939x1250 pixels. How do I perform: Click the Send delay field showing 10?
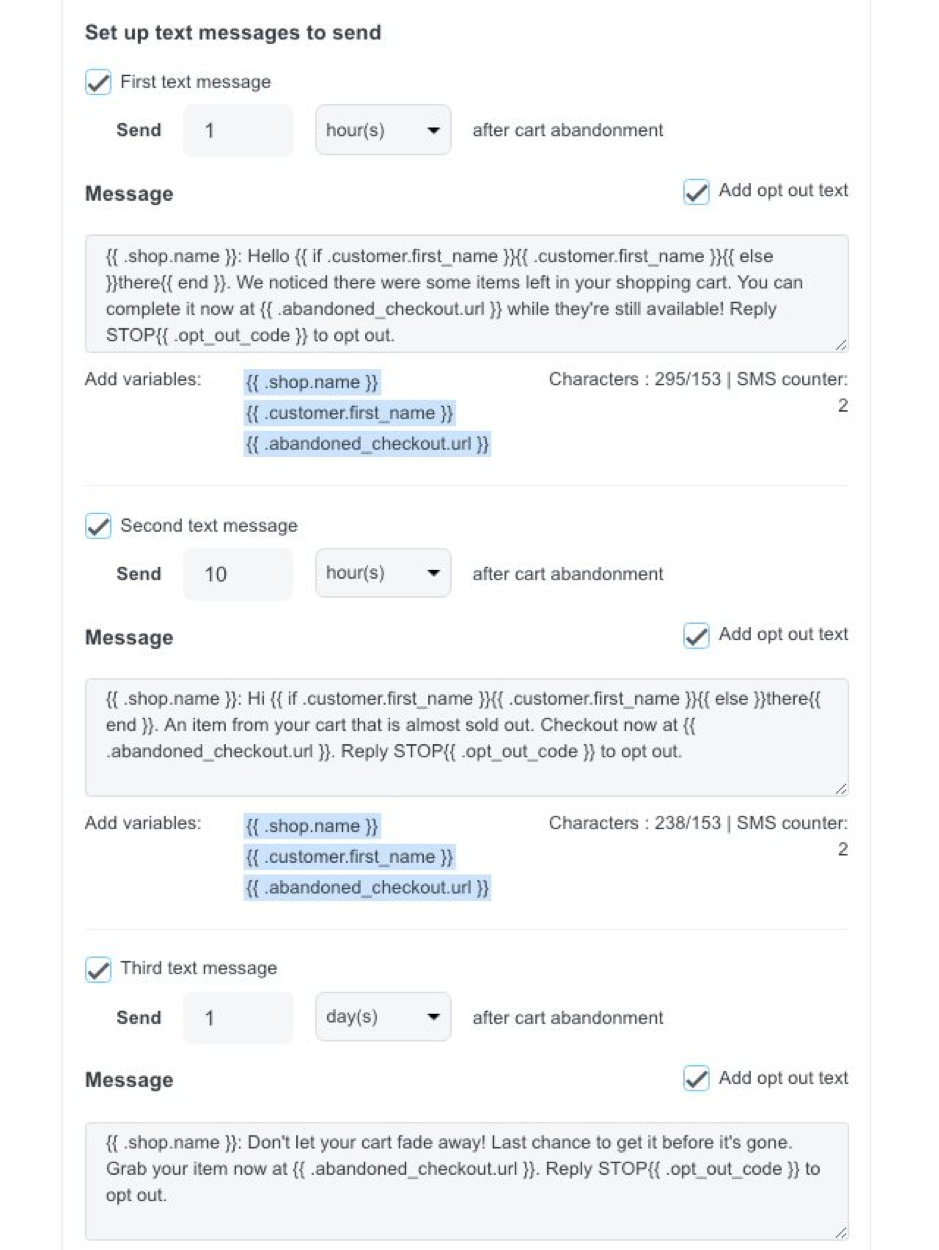click(237, 573)
